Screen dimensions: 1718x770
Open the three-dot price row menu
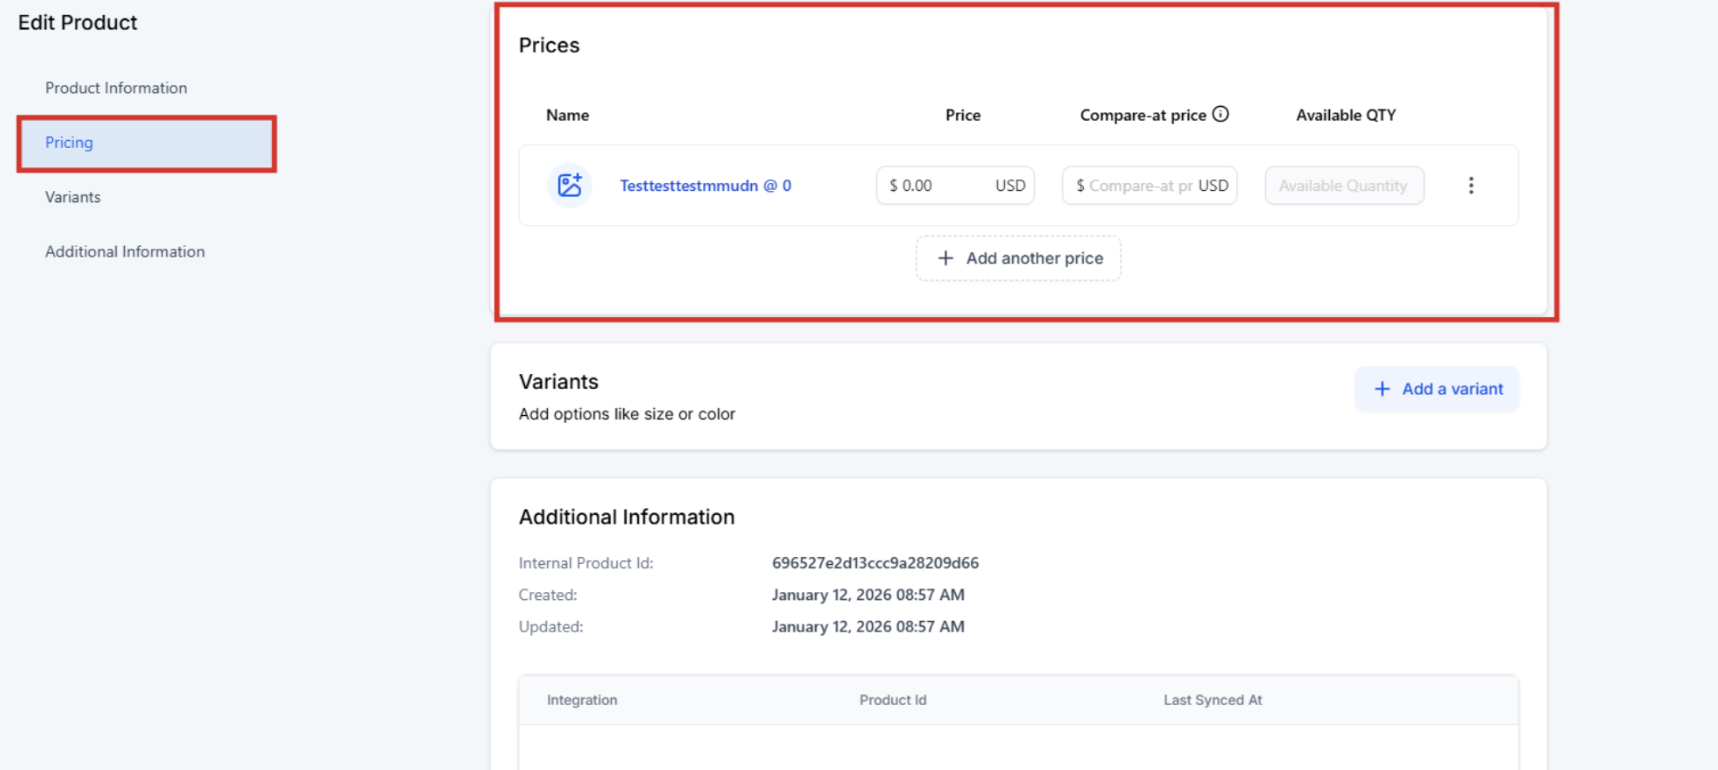[x=1470, y=185]
